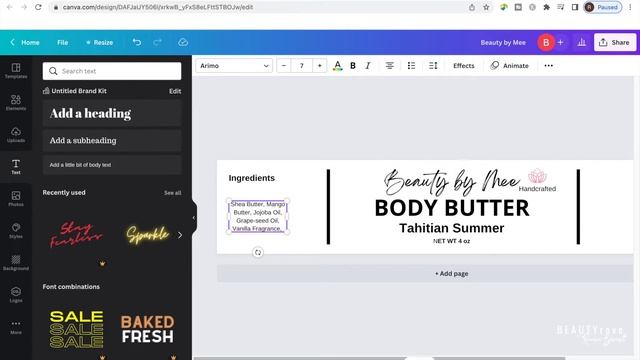This screenshot has height=360, width=640.
Task: Open the Effects panel
Action: click(464, 66)
